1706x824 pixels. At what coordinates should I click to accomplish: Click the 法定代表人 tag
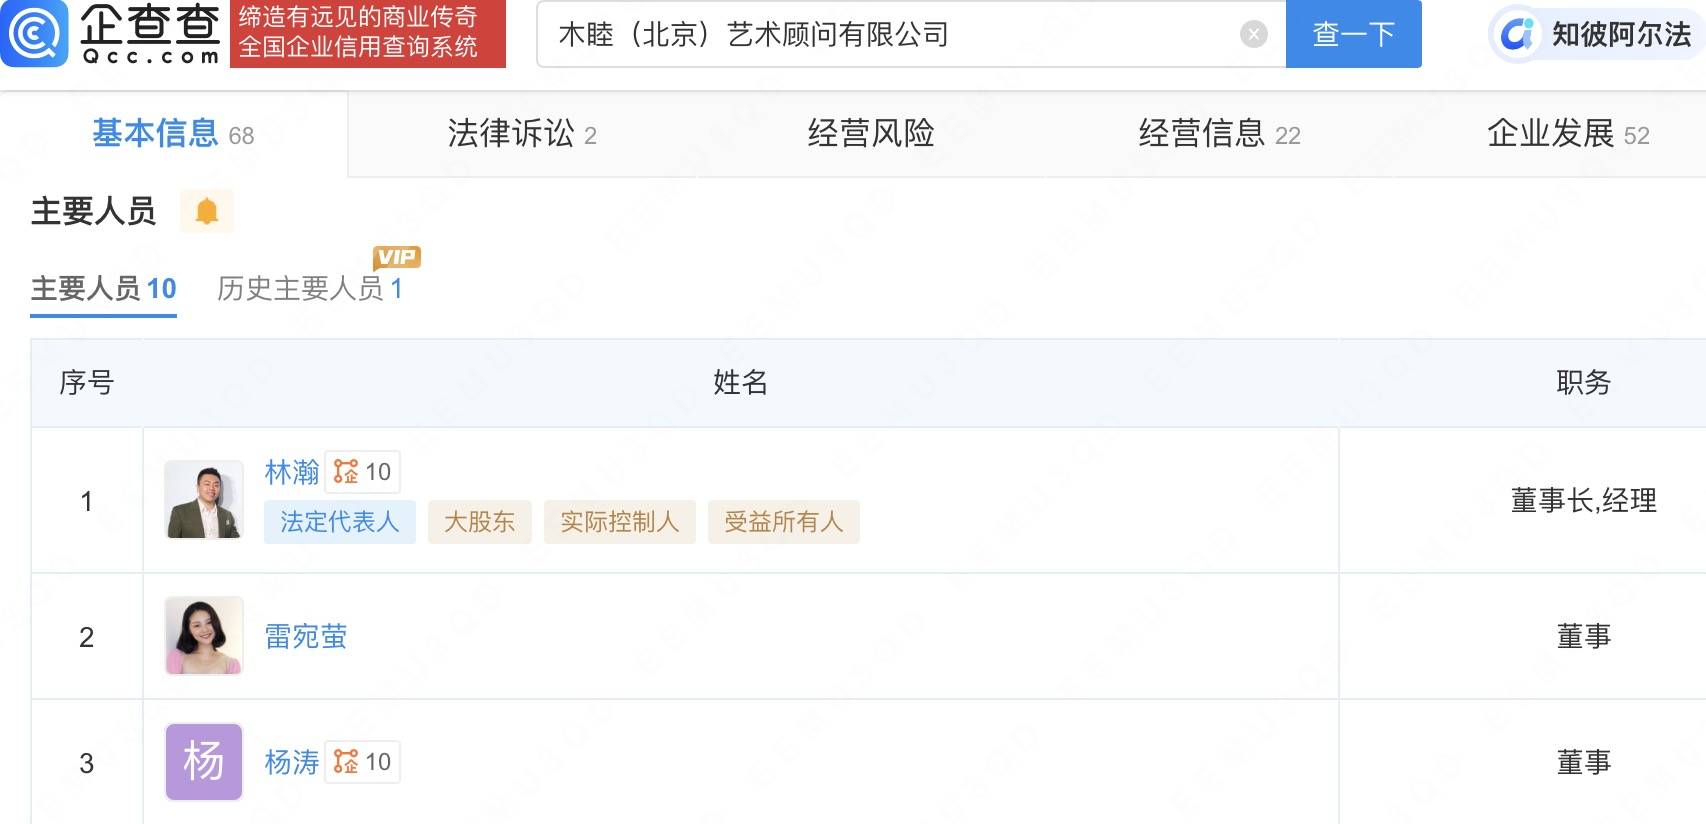[x=340, y=522]
